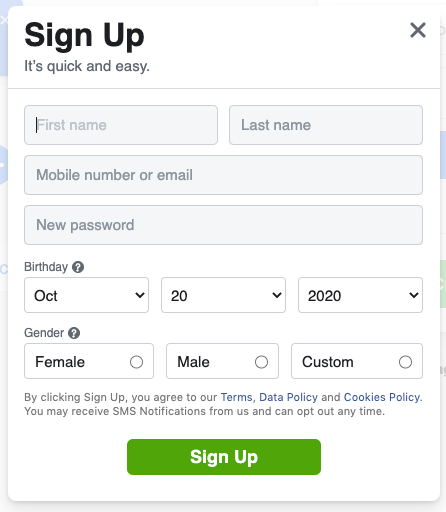The width and height of the screenshot is (446, 512).
Task: Click the Female option box label
Action: (60, 362)
